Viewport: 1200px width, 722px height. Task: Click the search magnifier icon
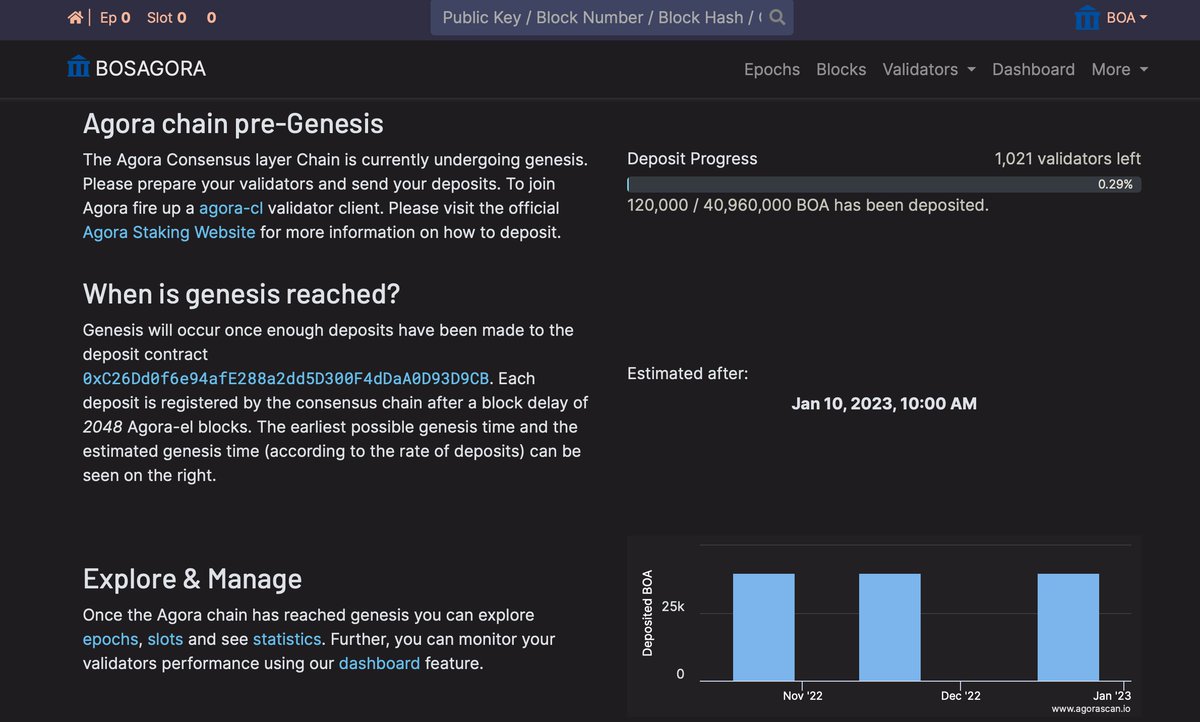point(777,18)
